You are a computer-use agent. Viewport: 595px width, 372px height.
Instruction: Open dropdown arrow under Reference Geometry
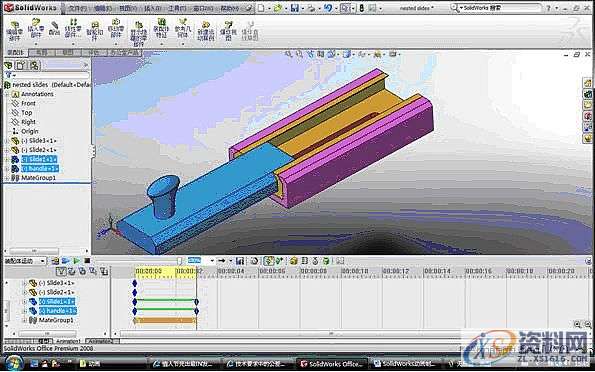(x=183, y=43)
